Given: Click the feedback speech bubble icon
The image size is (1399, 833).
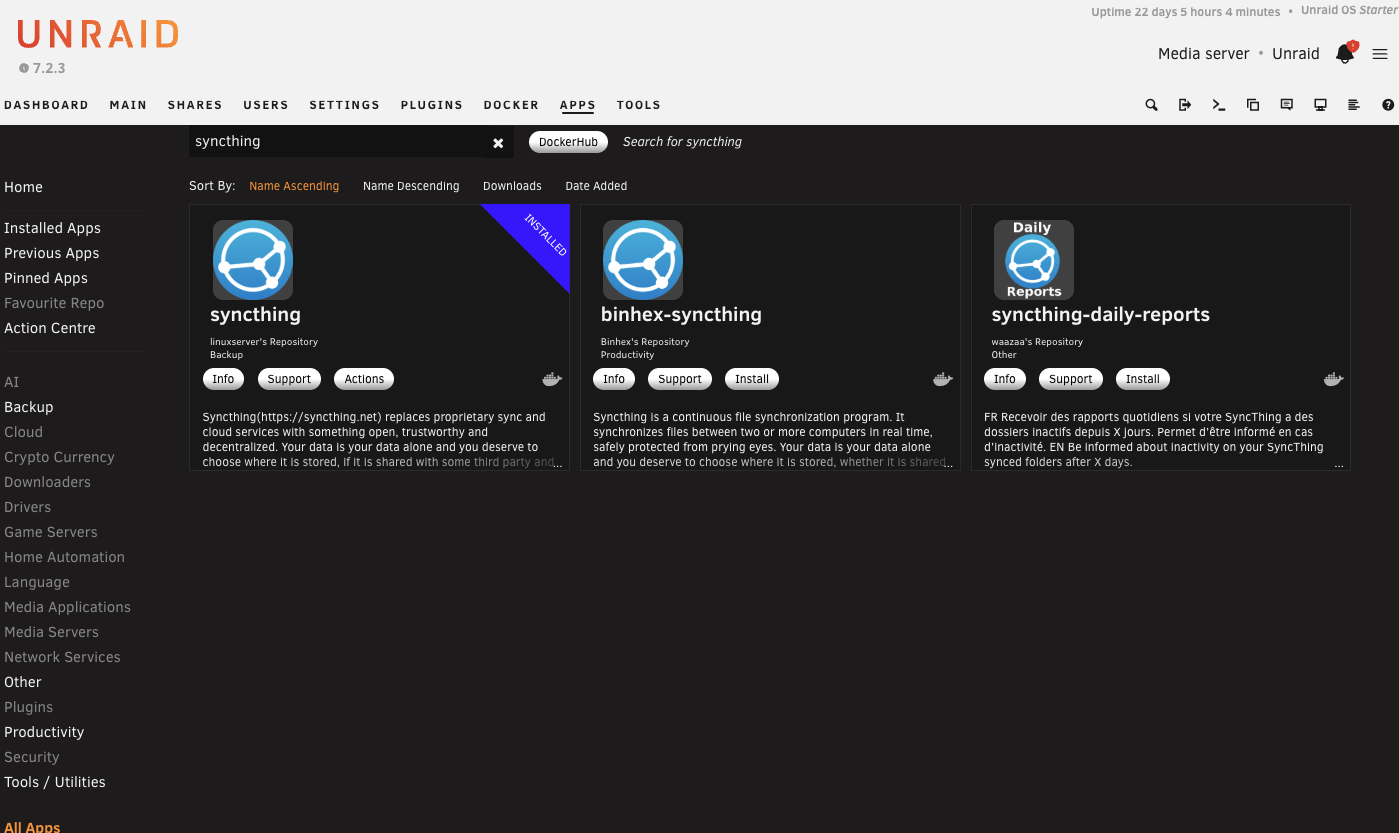Looking at the screenshot, I should pos(1287,105).
